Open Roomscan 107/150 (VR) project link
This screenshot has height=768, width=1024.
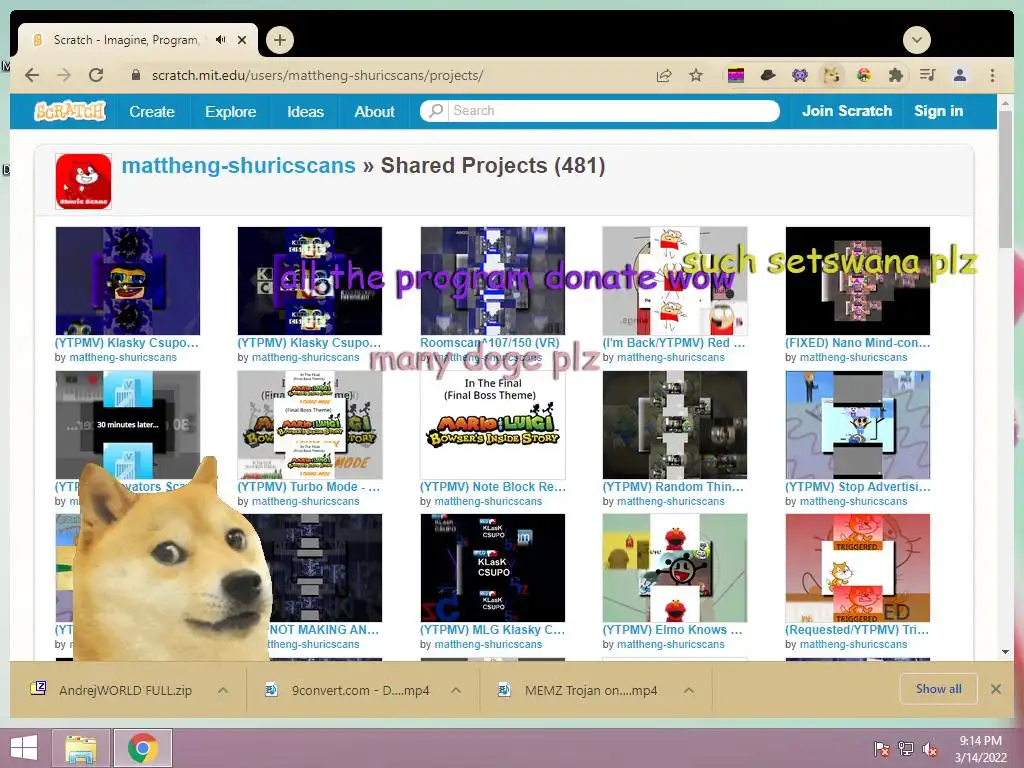coord(489,342)
